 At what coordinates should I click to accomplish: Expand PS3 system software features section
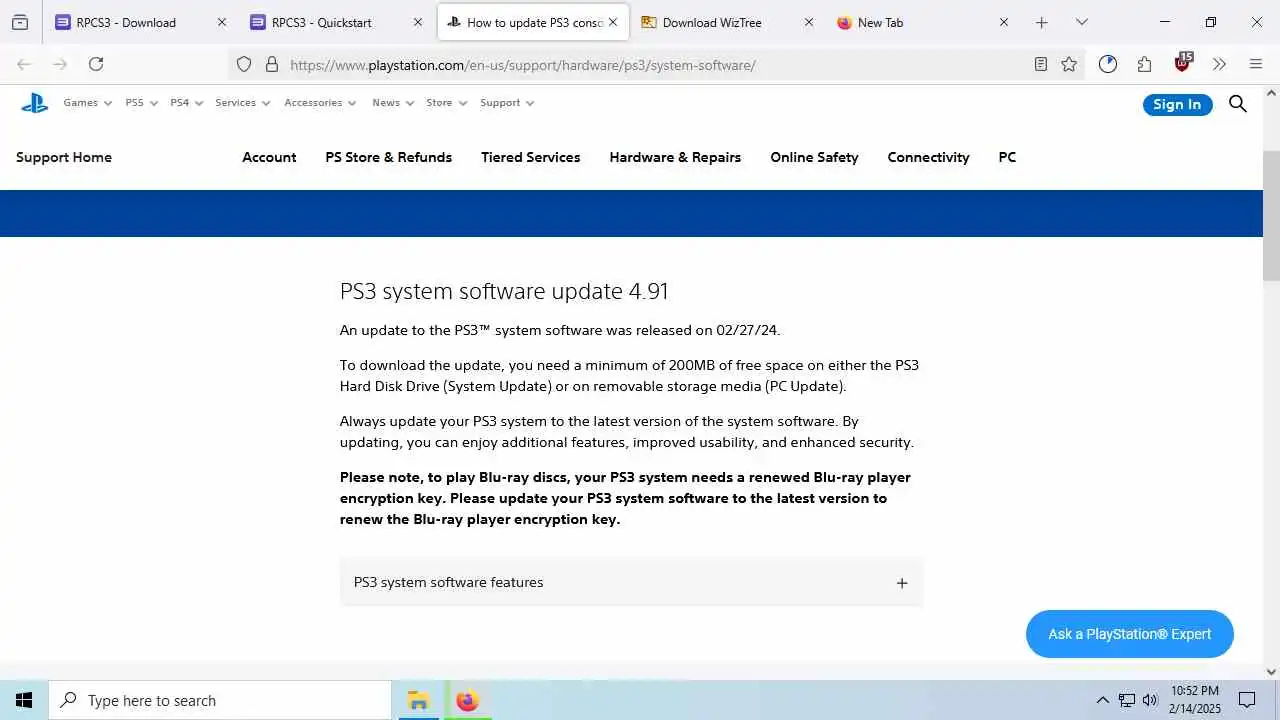point(631,582)
